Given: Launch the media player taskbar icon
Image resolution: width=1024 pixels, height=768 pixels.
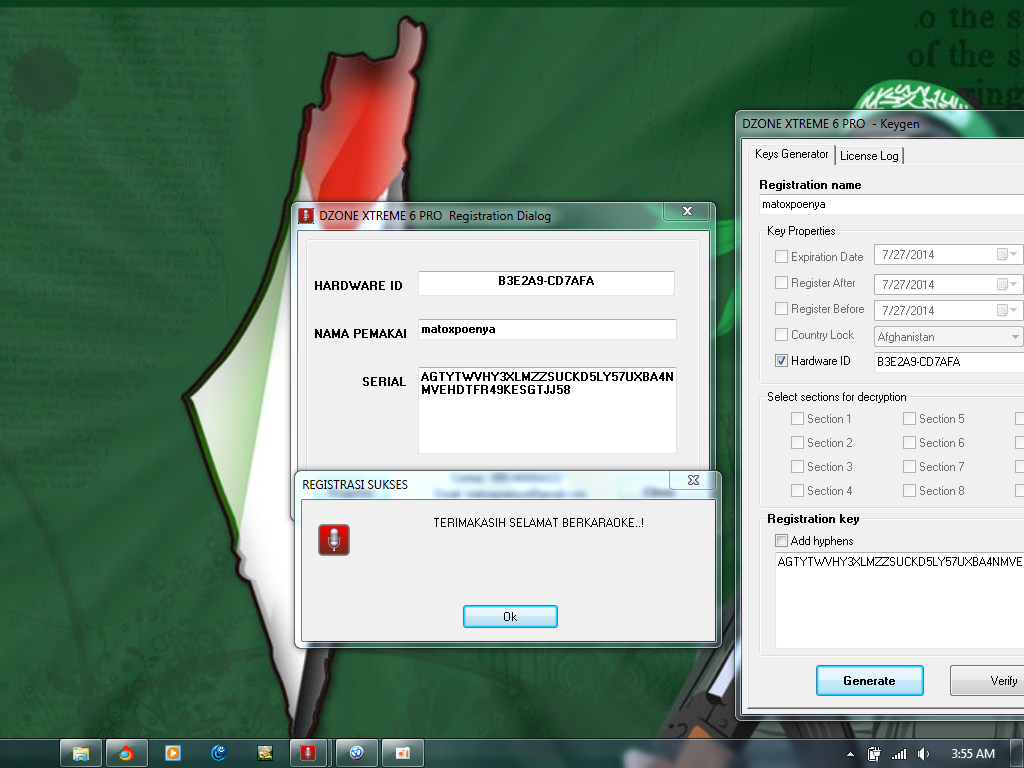Looking at the screenshot, I should tap(172, 754).
